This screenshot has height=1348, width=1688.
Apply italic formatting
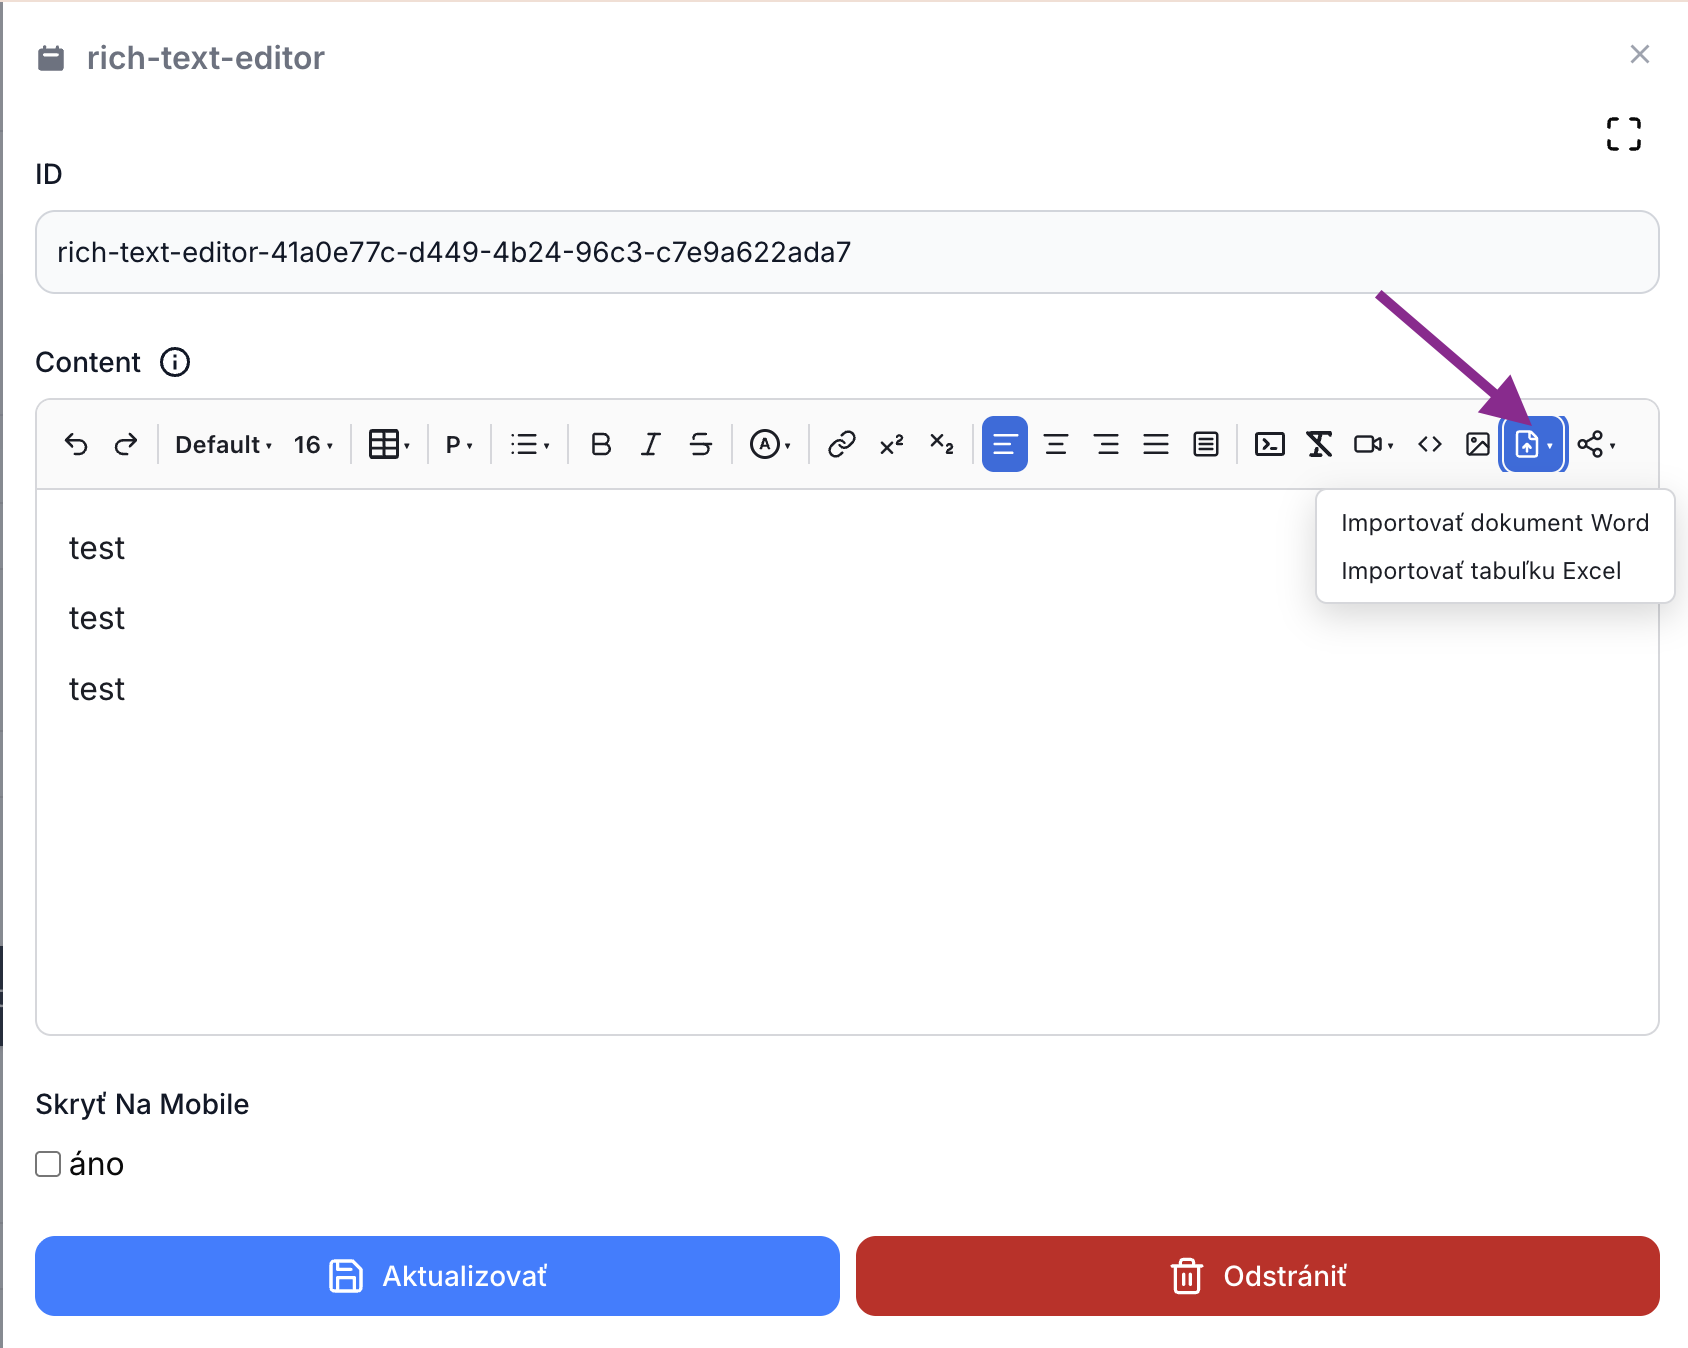(x=651, y=444)
